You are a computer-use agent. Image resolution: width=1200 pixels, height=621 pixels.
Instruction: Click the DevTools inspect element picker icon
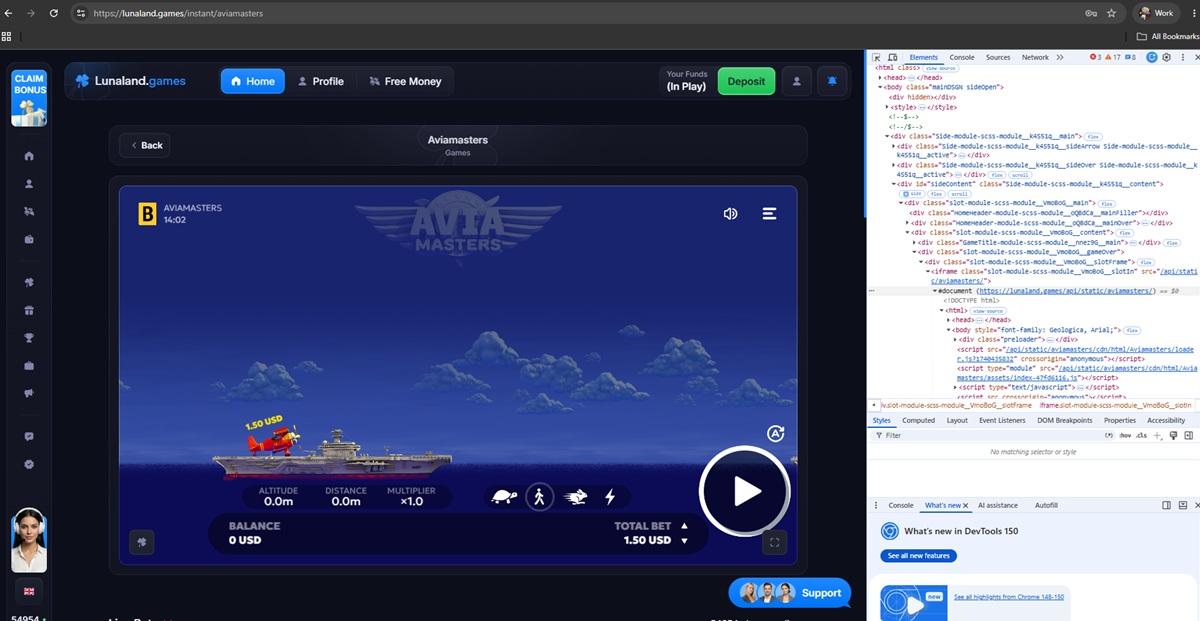click(877, 58)
